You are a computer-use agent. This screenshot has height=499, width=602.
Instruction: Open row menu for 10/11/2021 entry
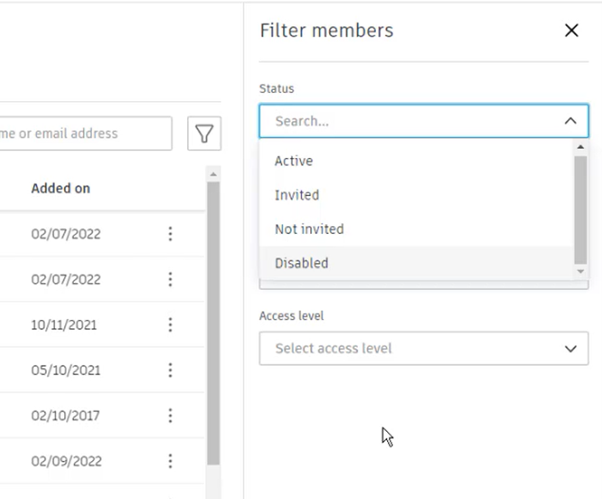click(170, 325)
